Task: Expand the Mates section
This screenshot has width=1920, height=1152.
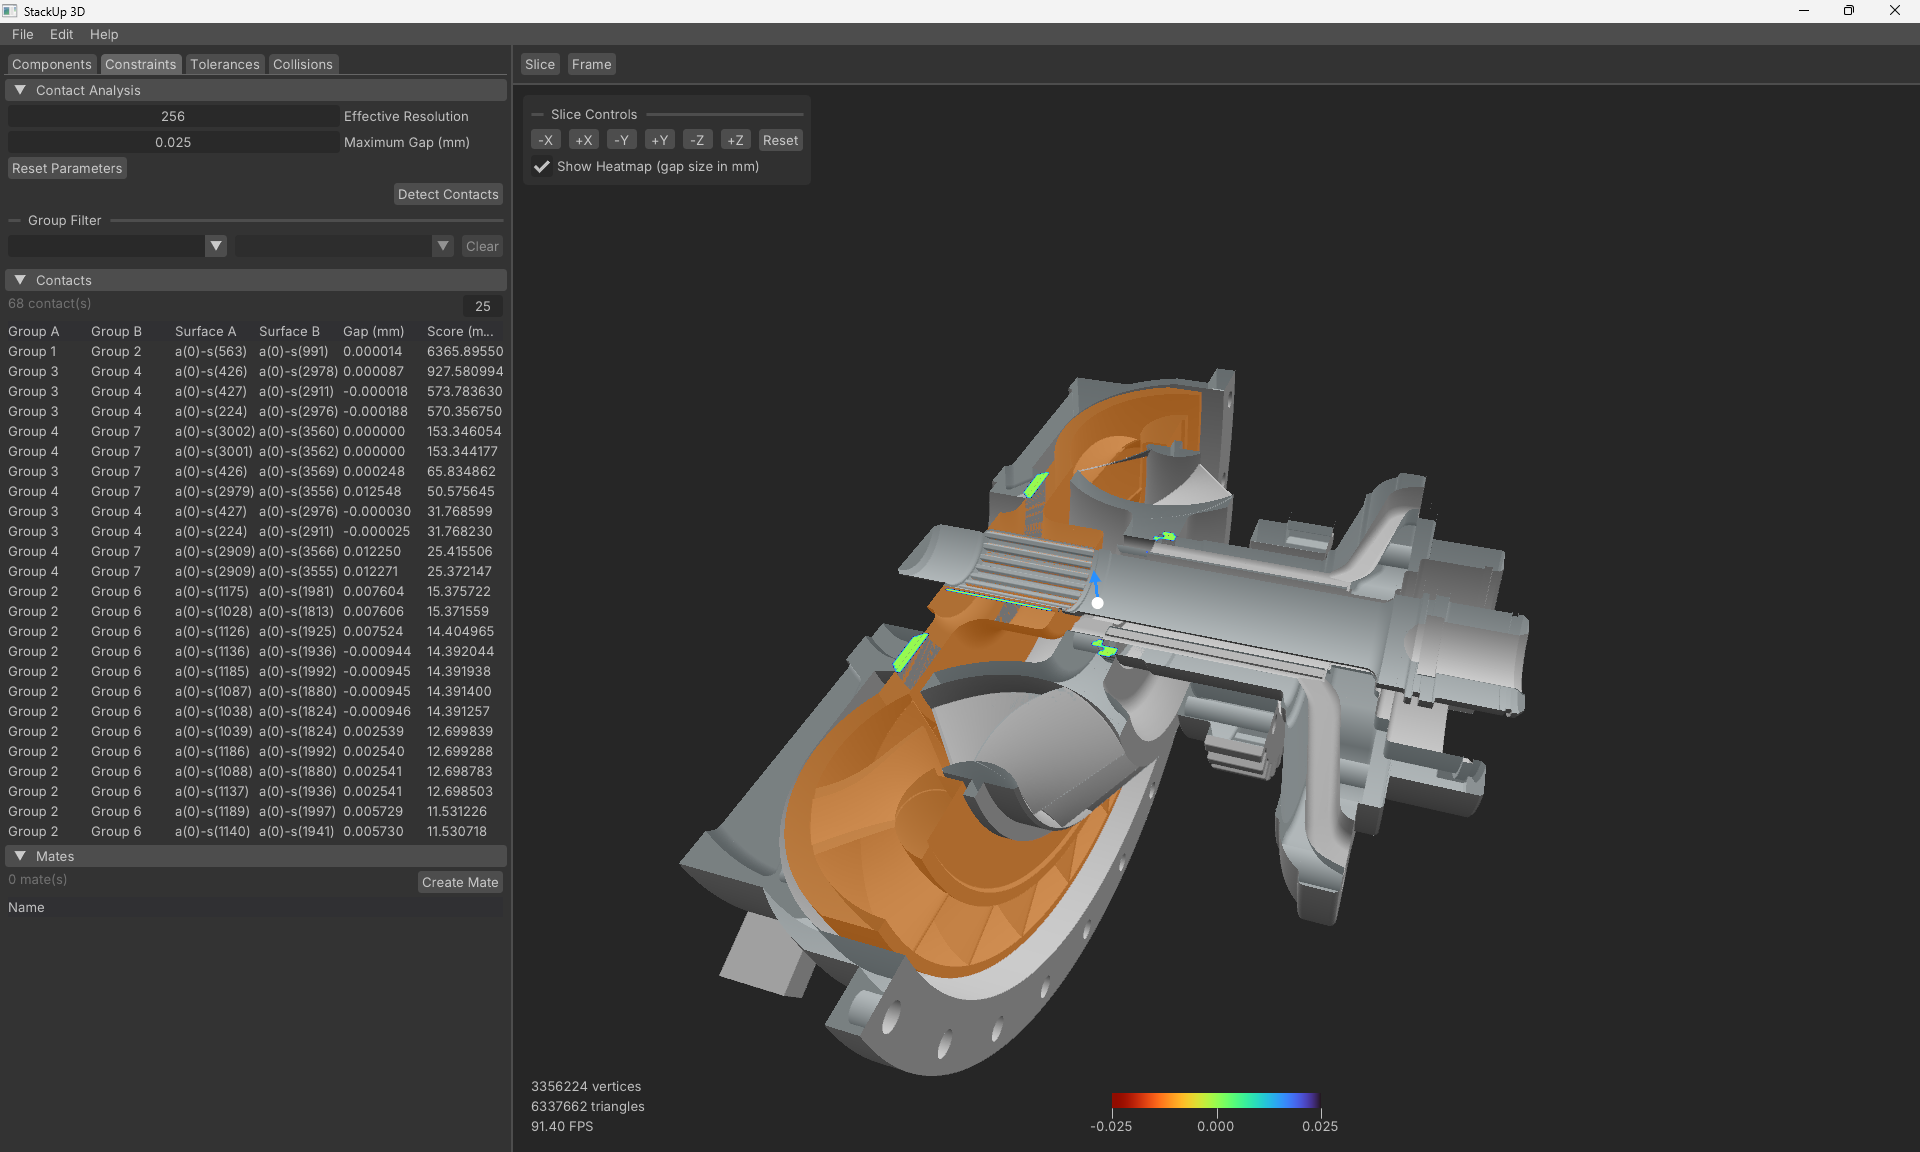Action: pyautogui.click(x=20, y=856)
